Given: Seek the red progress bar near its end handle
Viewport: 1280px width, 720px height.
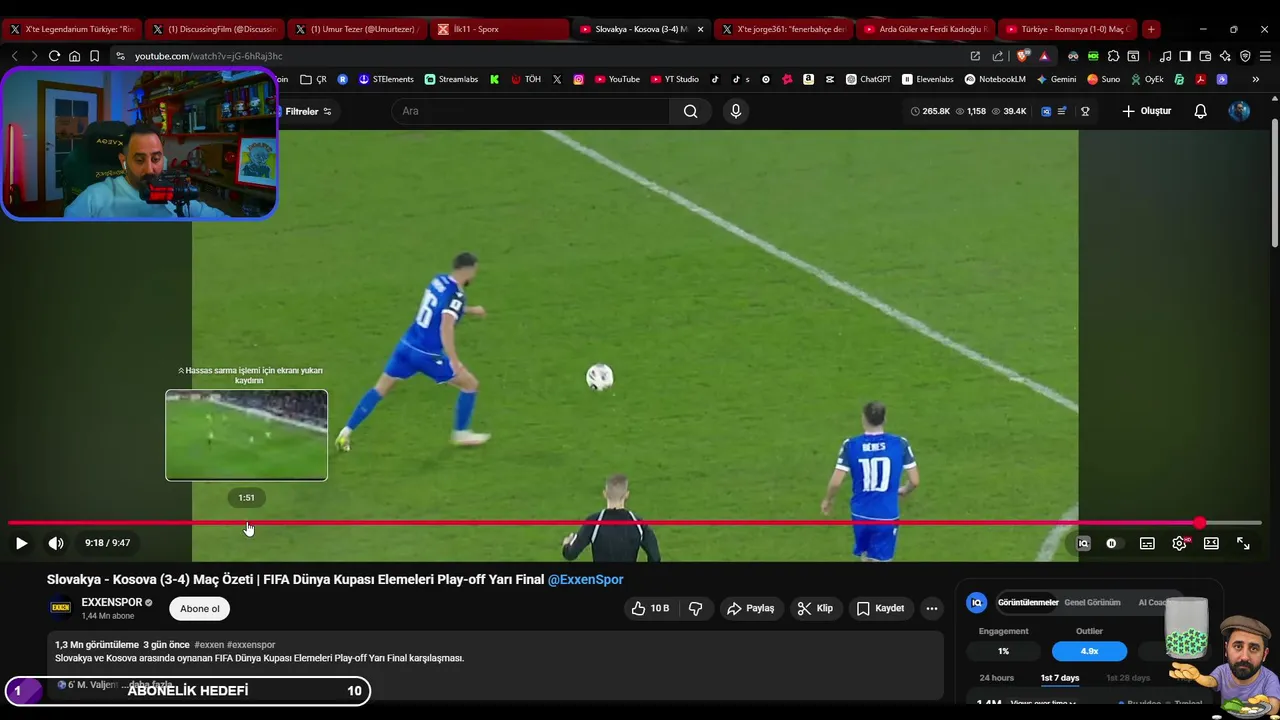Looking at the screenshot, I should click(x=1199, y=523).
